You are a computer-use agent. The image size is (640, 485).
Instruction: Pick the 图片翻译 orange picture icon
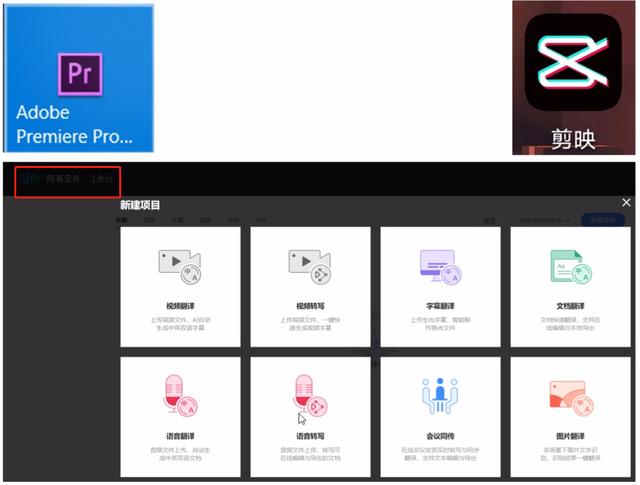pos(570,396)
